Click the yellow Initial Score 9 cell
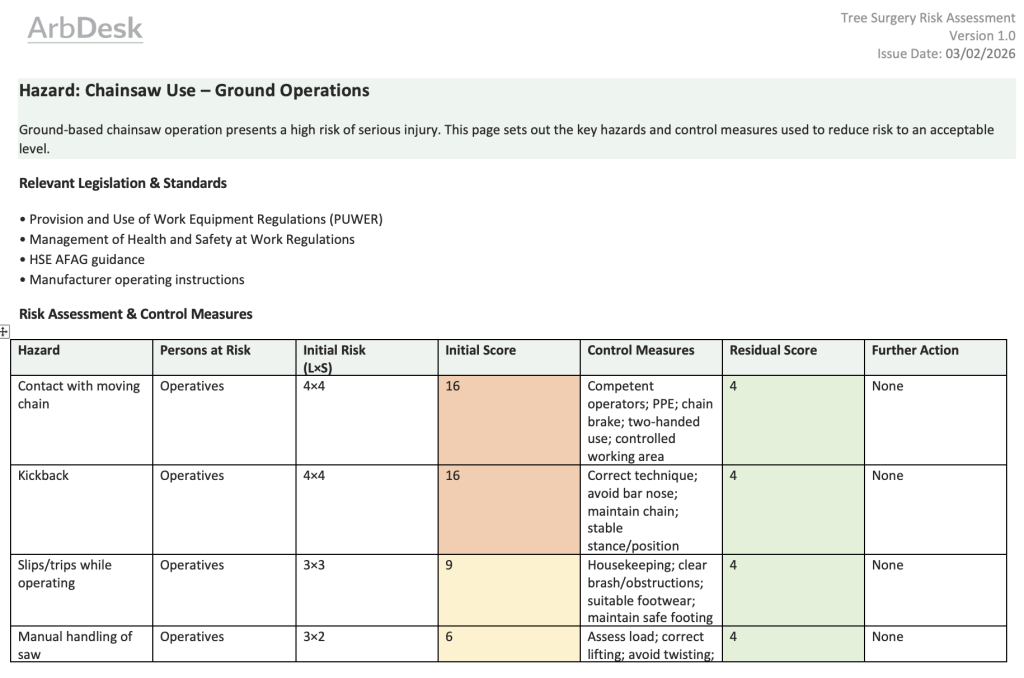This screenshot has width=1024, height=678. point(508,590)
